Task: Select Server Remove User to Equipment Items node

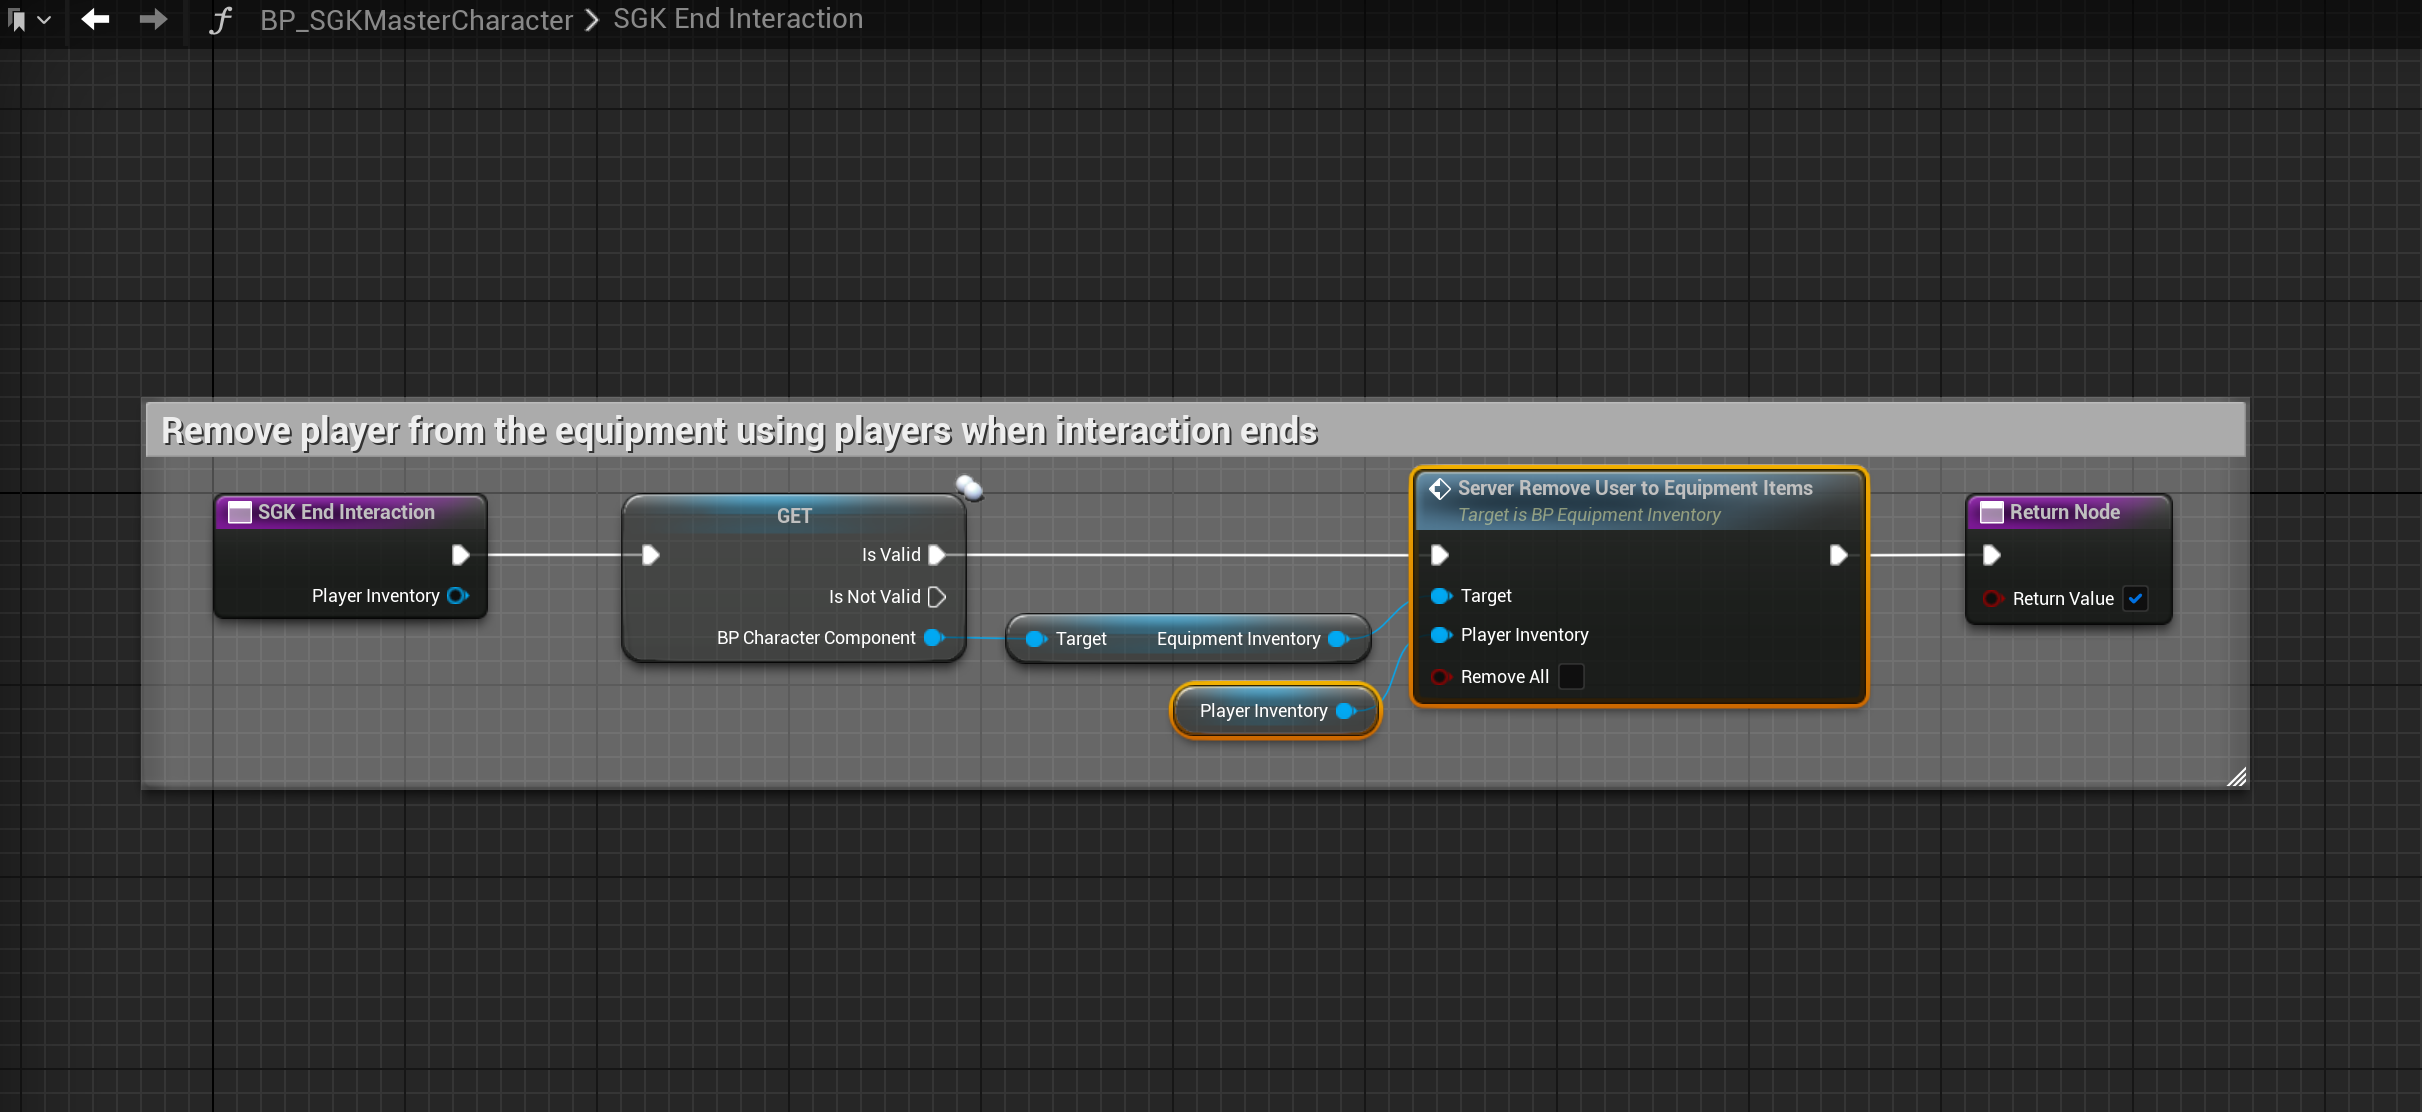Action: click(1634, 488)
